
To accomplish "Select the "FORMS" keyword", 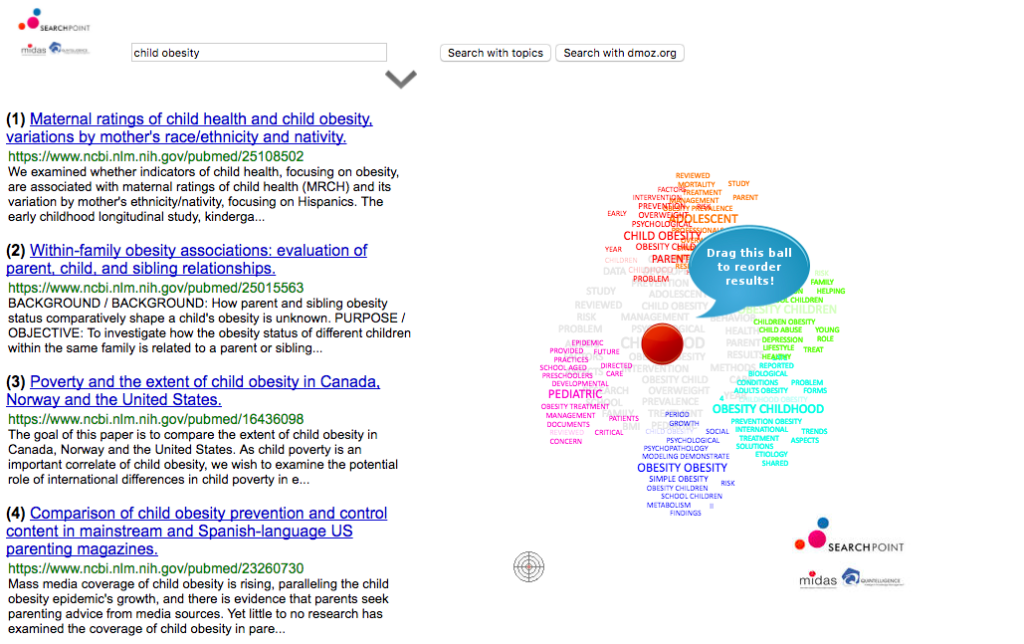I will (x=815, y=391).
